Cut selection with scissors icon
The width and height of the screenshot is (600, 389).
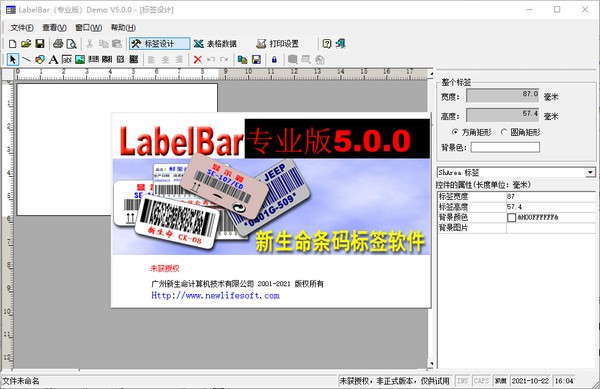(90, 44)
